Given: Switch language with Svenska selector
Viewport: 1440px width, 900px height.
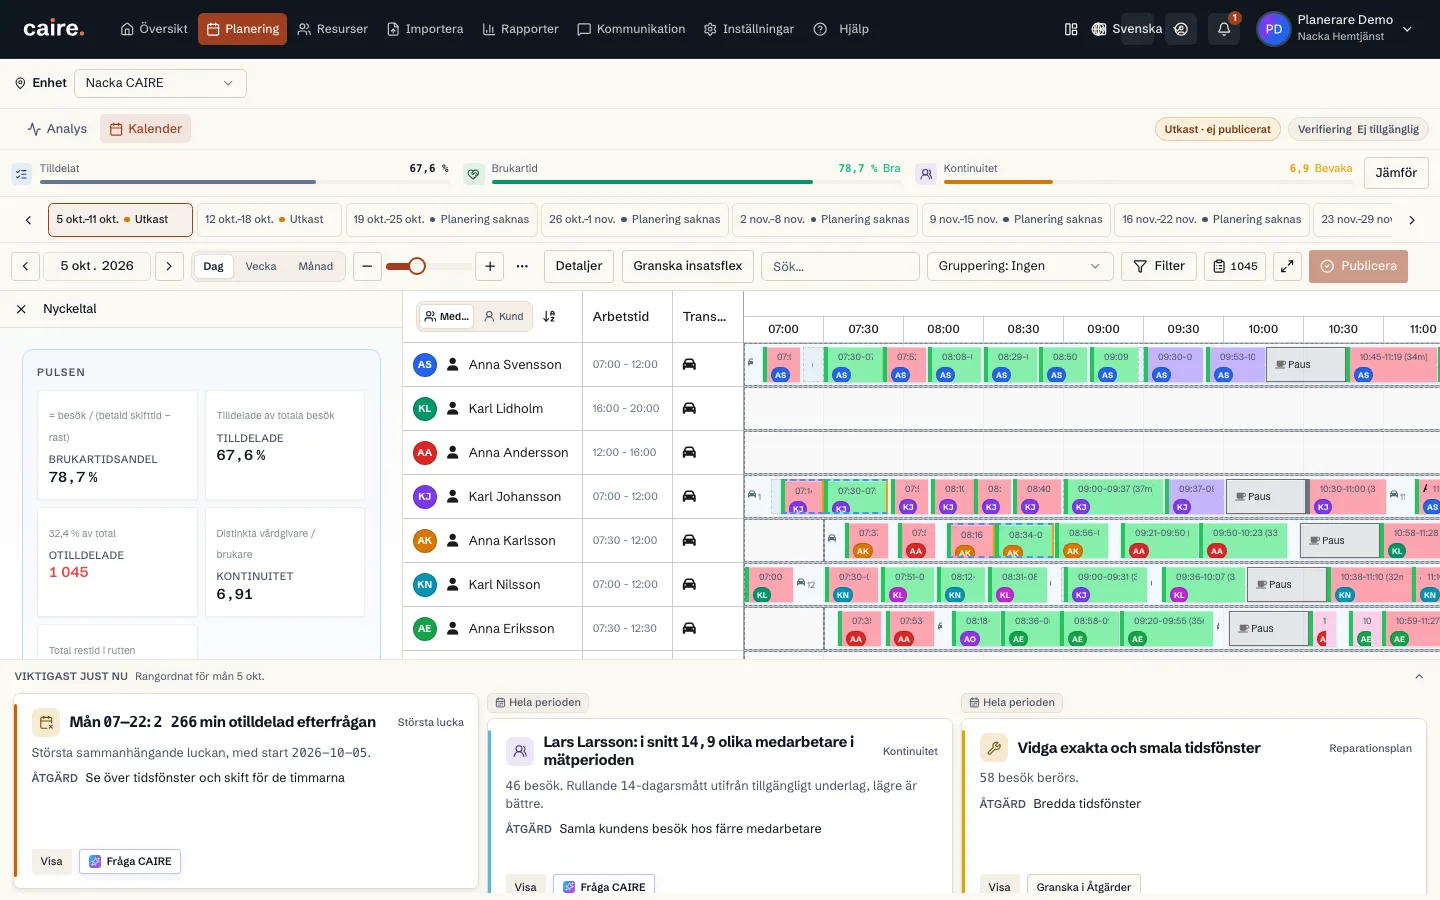Looking at the screenshot, I should 1127,29.
